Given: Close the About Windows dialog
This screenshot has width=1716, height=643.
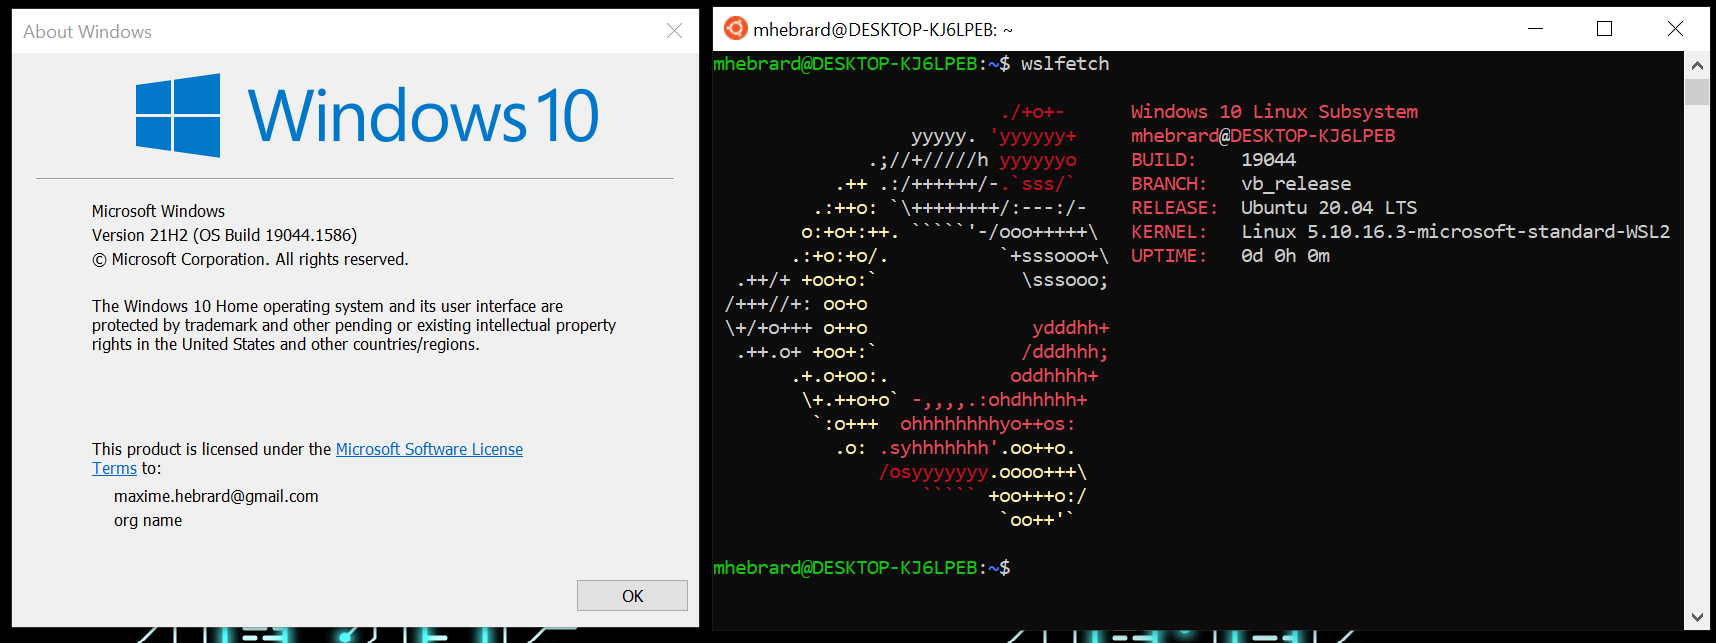Looking at the screenshot, I should coord(674,31).
